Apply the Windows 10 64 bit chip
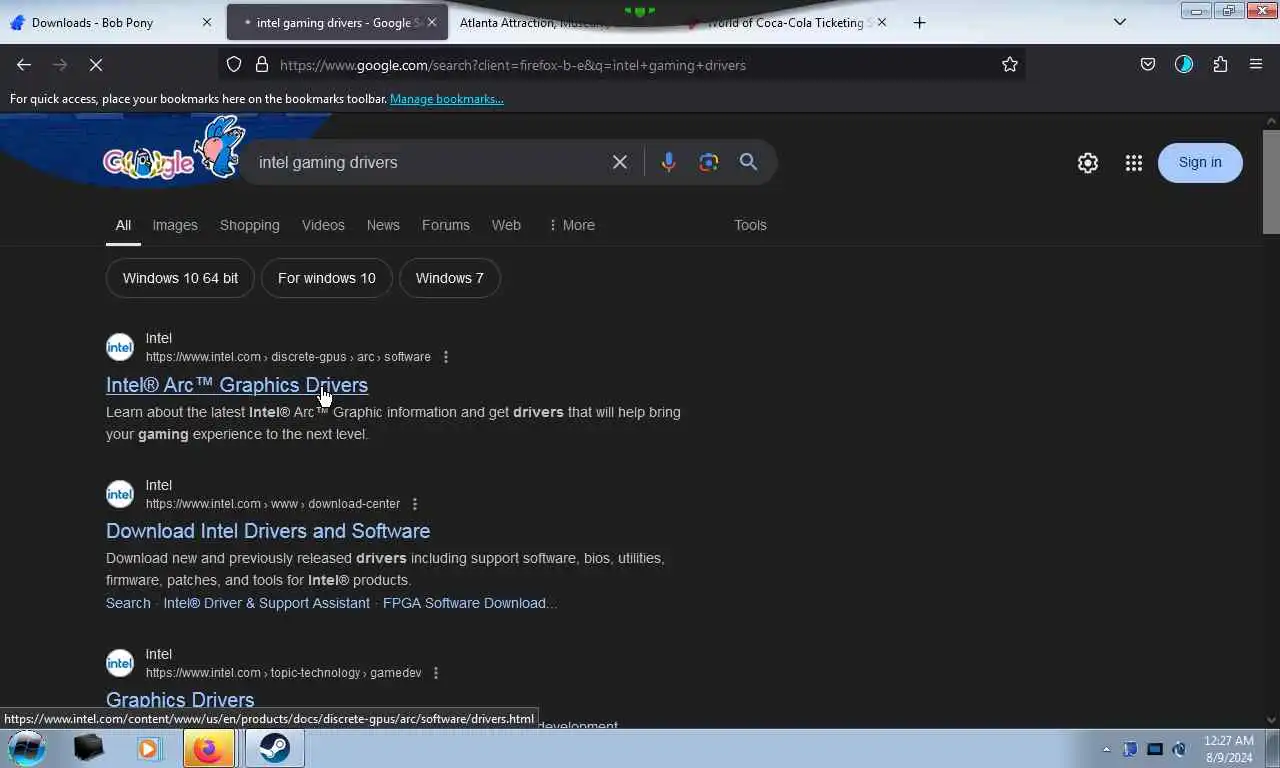 pos(180,278)
